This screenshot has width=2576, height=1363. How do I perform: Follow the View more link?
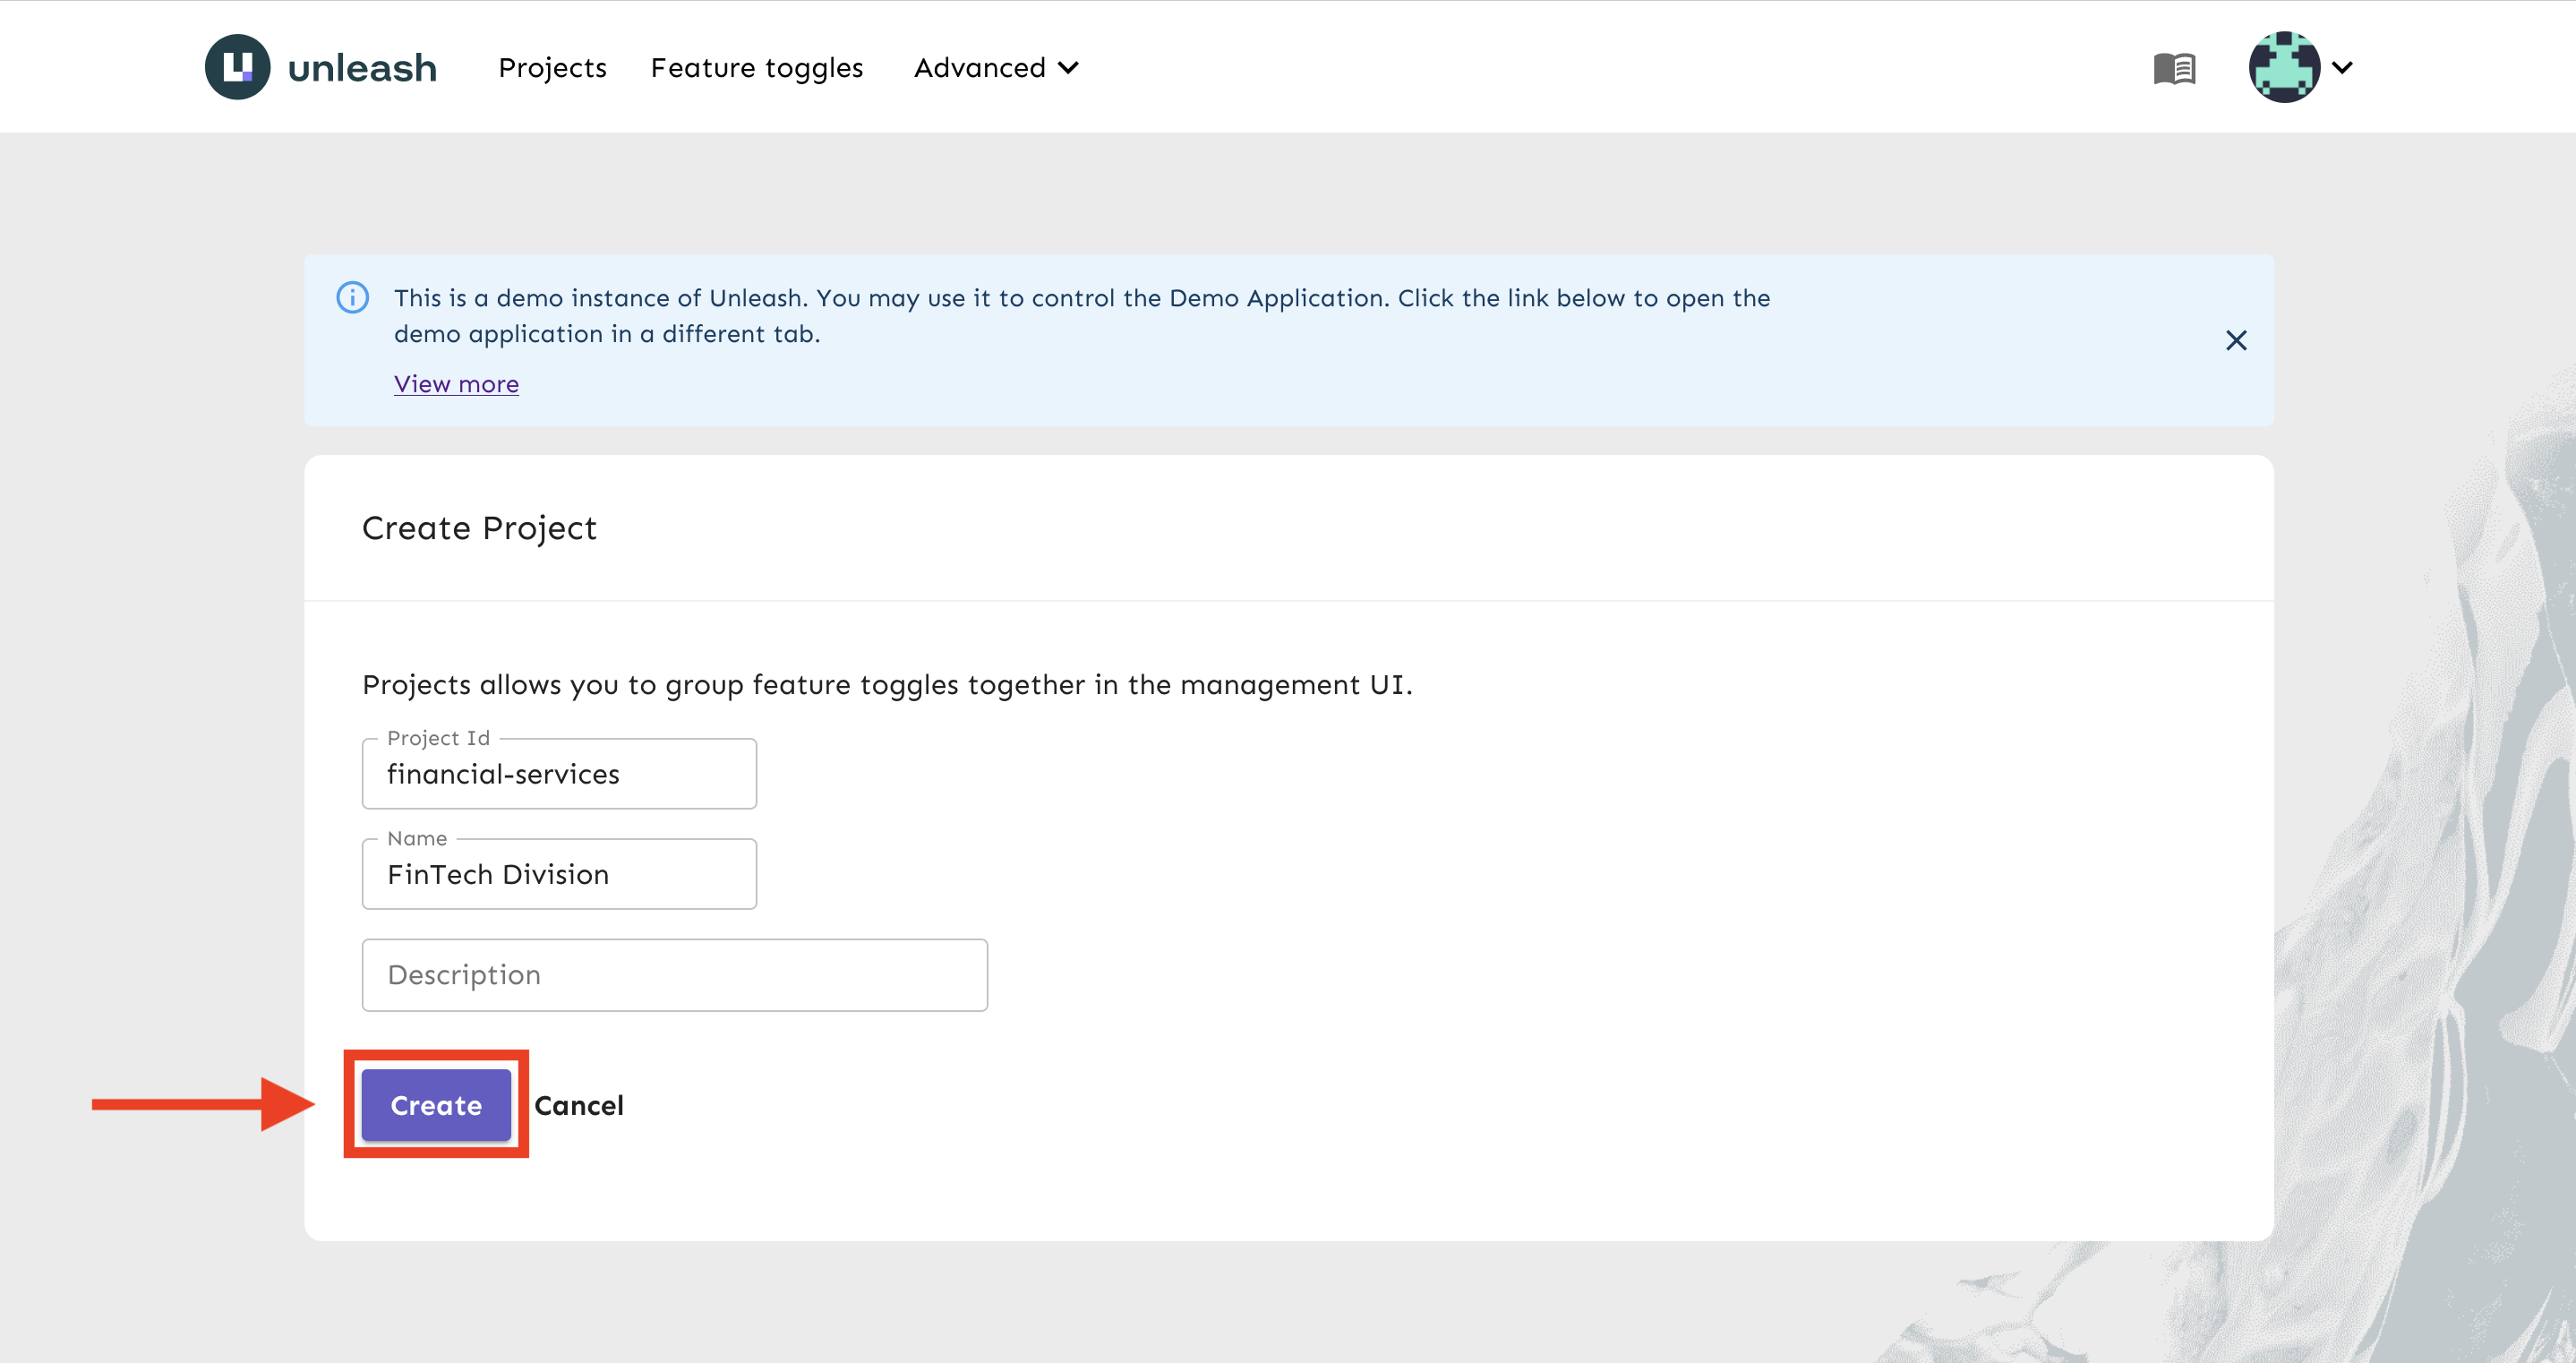point(456,384)
